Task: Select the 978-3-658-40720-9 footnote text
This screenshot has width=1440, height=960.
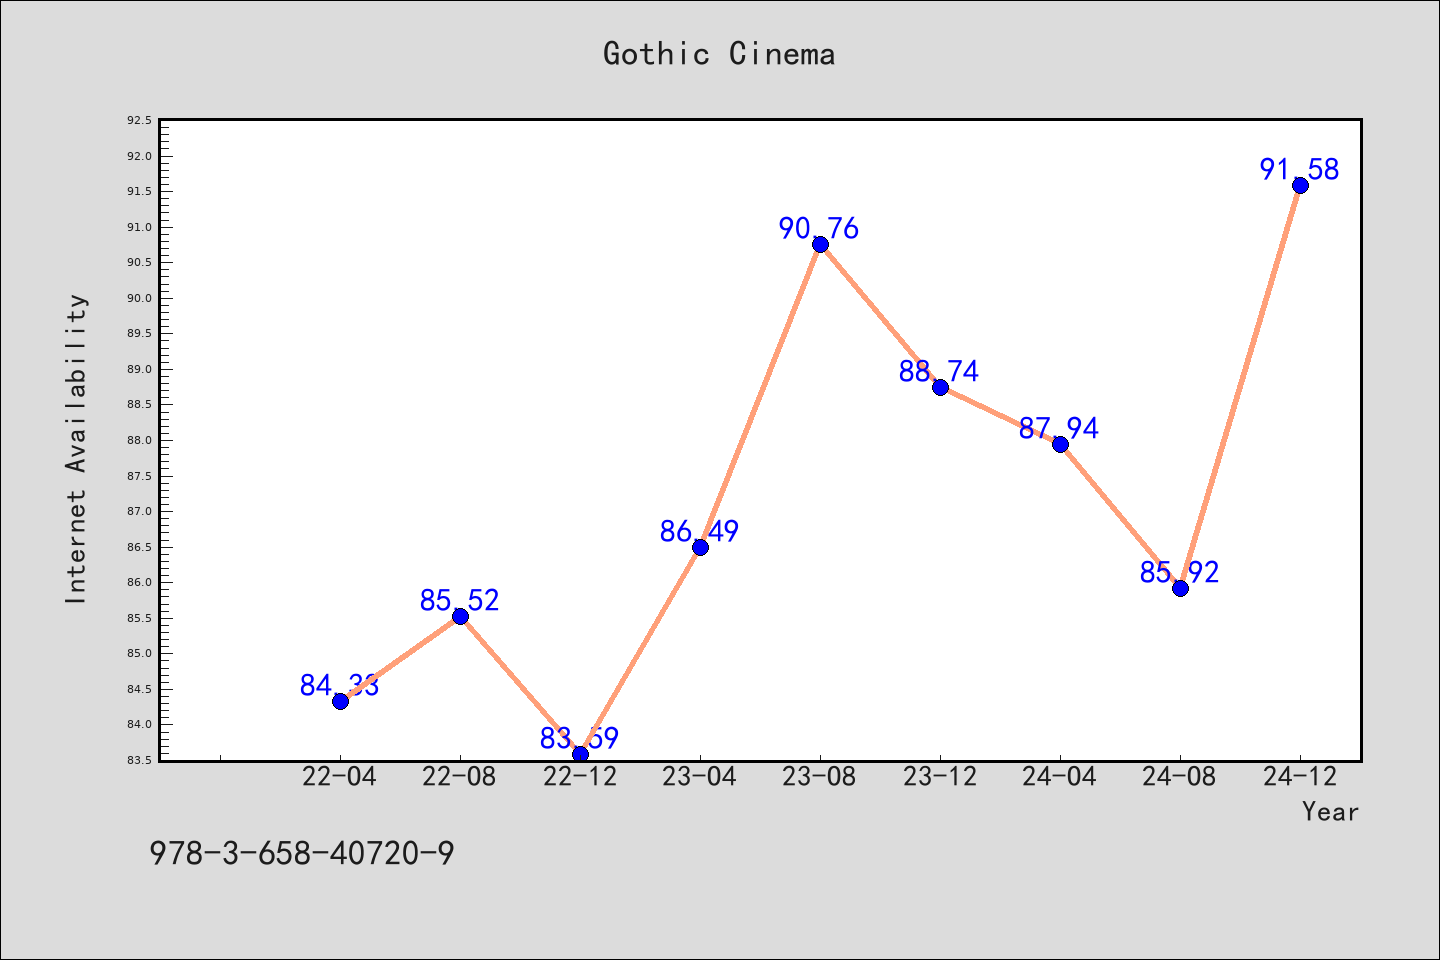Action: (x=302, y=853)
